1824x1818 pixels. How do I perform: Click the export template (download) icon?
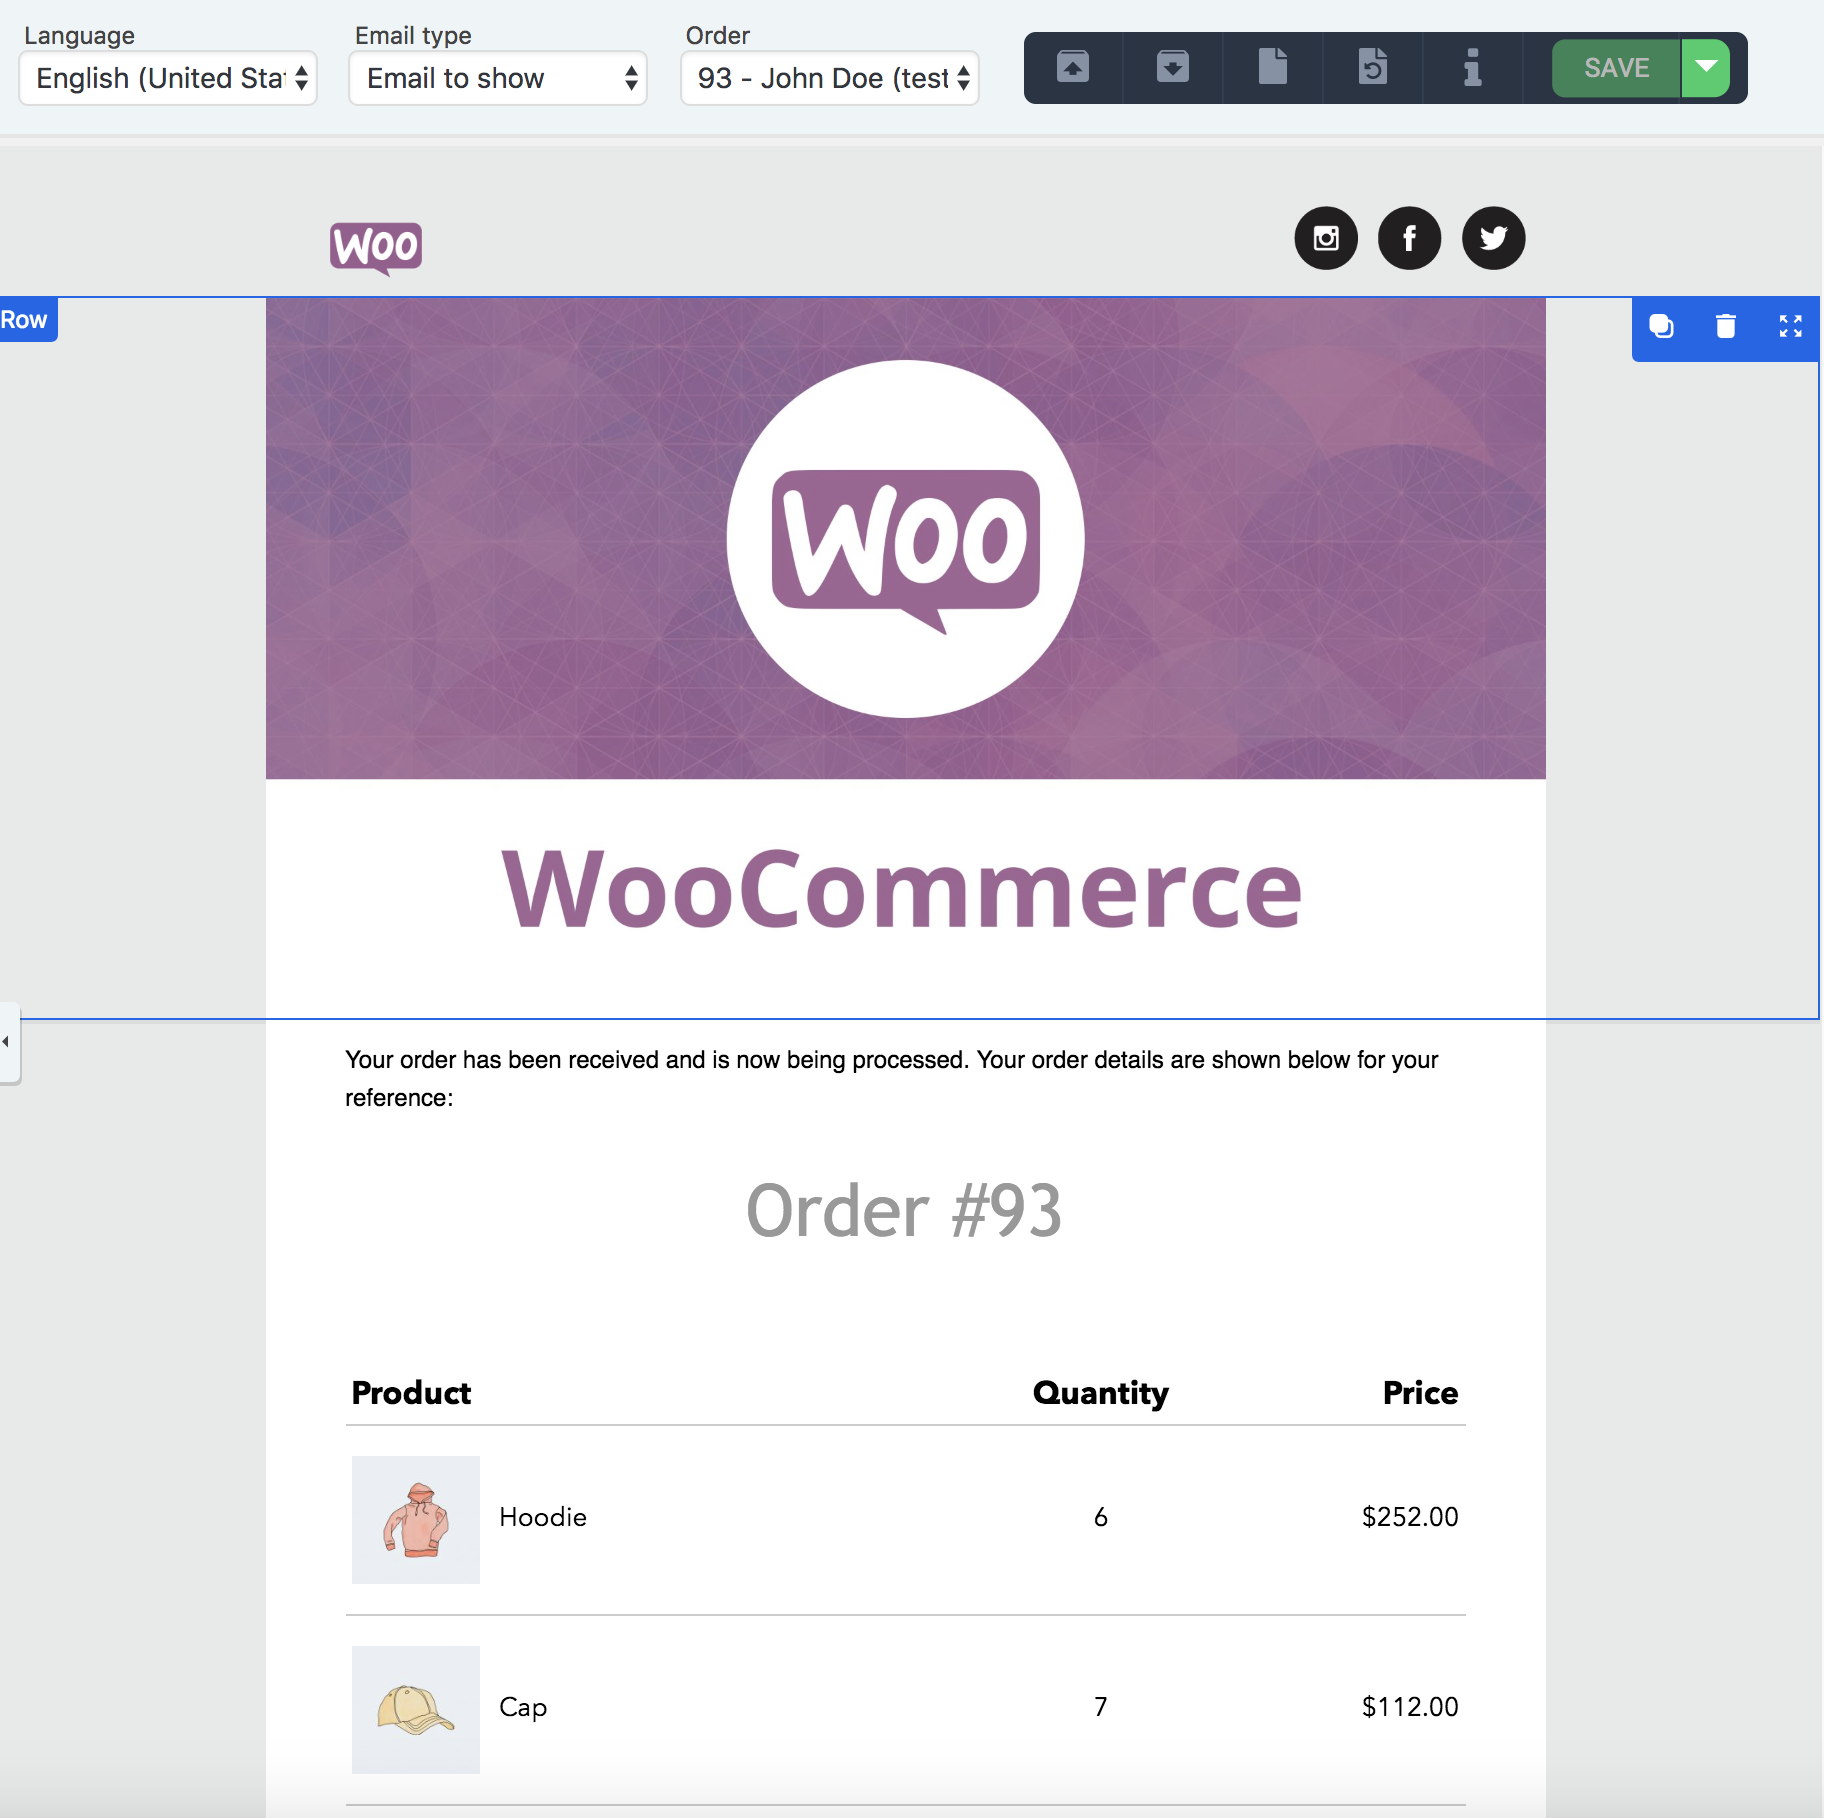point(1173,67)
